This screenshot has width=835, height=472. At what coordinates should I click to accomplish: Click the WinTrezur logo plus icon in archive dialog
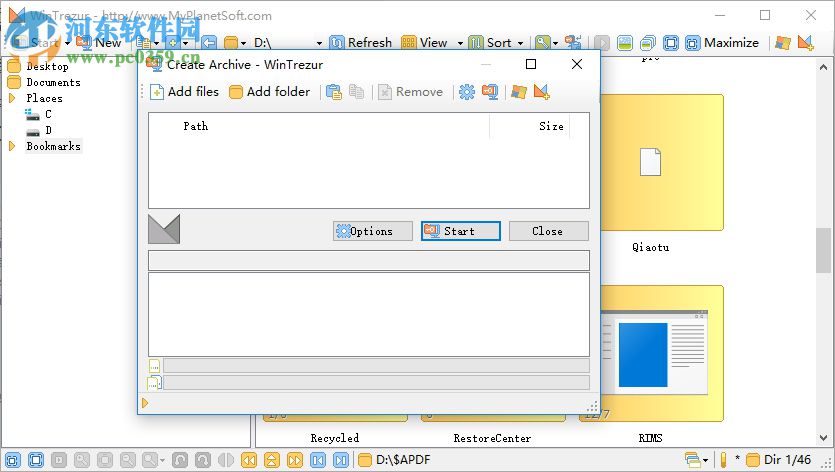(x=542, y=92)
